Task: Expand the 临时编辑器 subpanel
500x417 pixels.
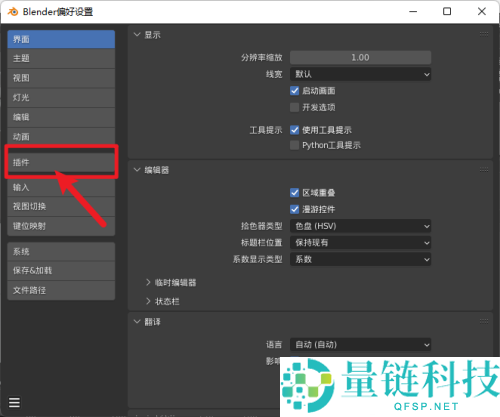Action: click(148, 283)
